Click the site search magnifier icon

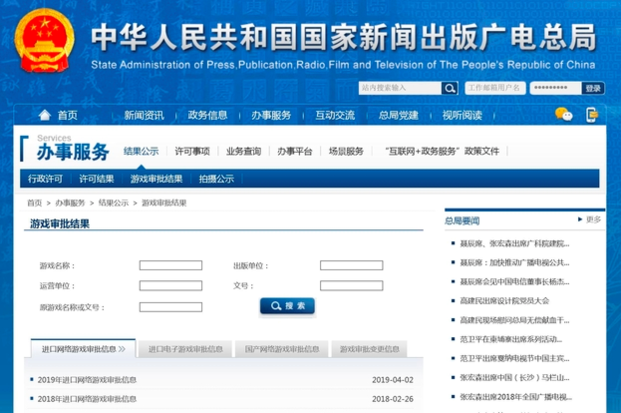pyautogui.click(x=450, y=88)
